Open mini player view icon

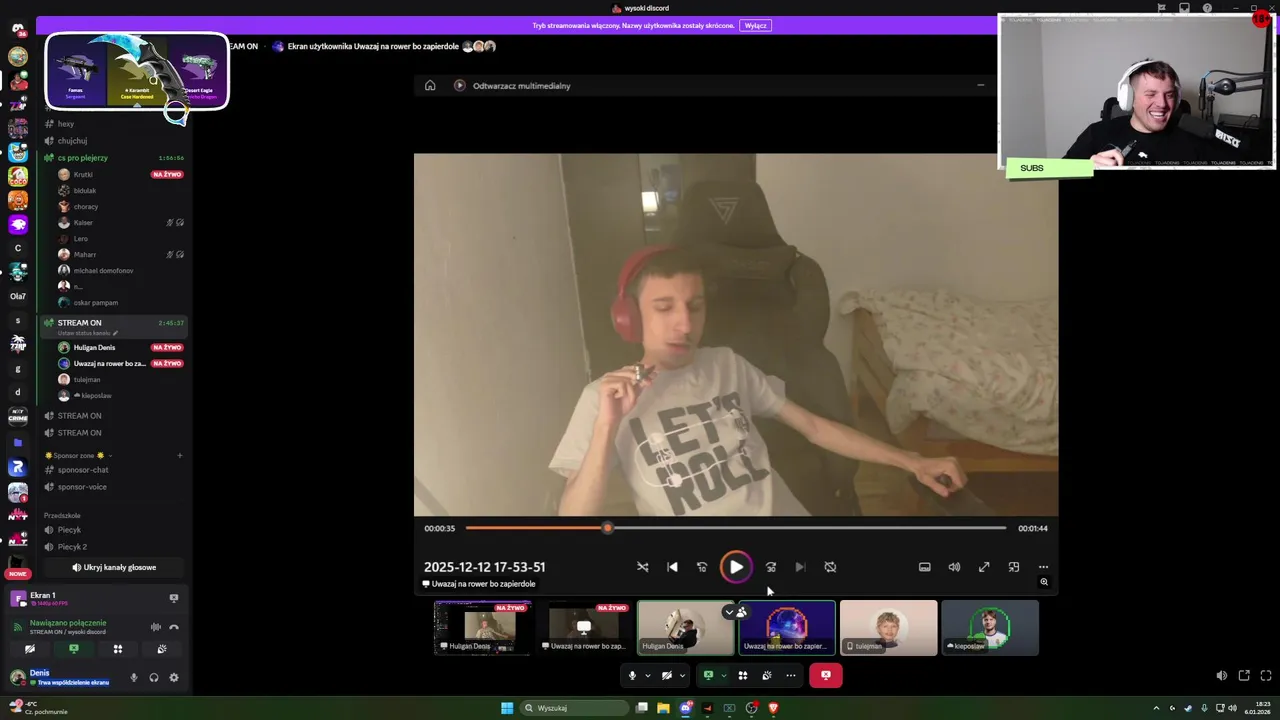point(1014,567)
